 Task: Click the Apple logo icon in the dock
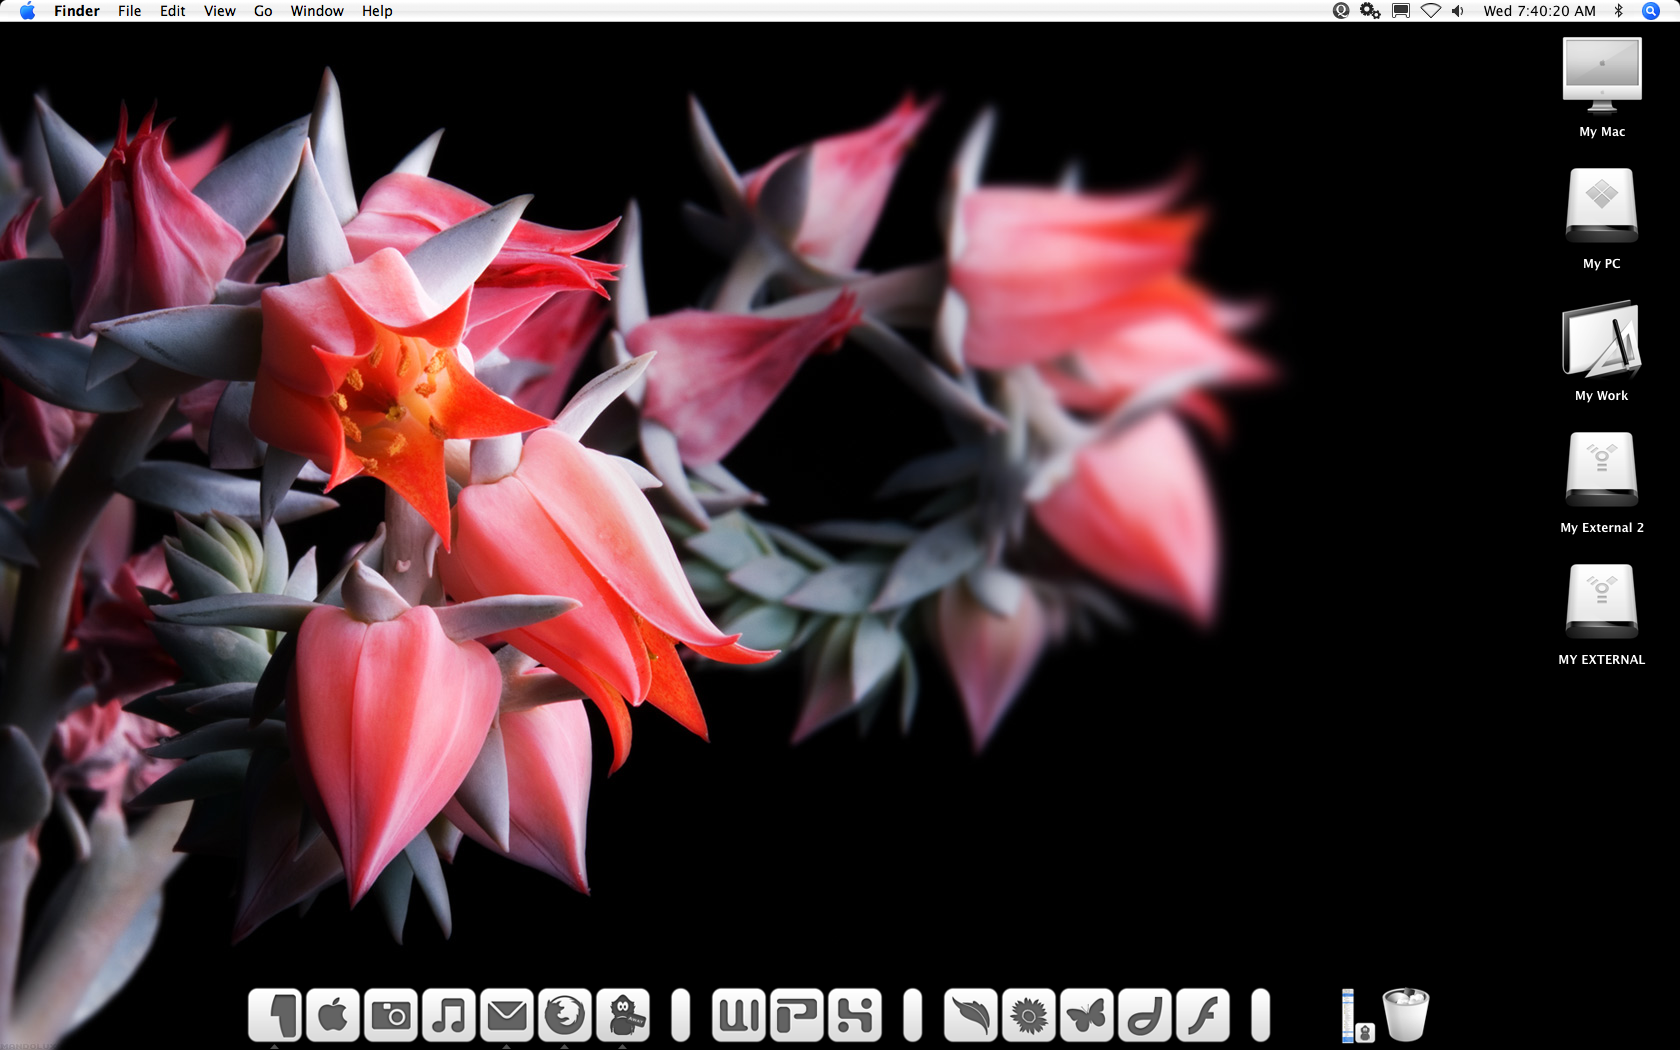(333, 1015)
